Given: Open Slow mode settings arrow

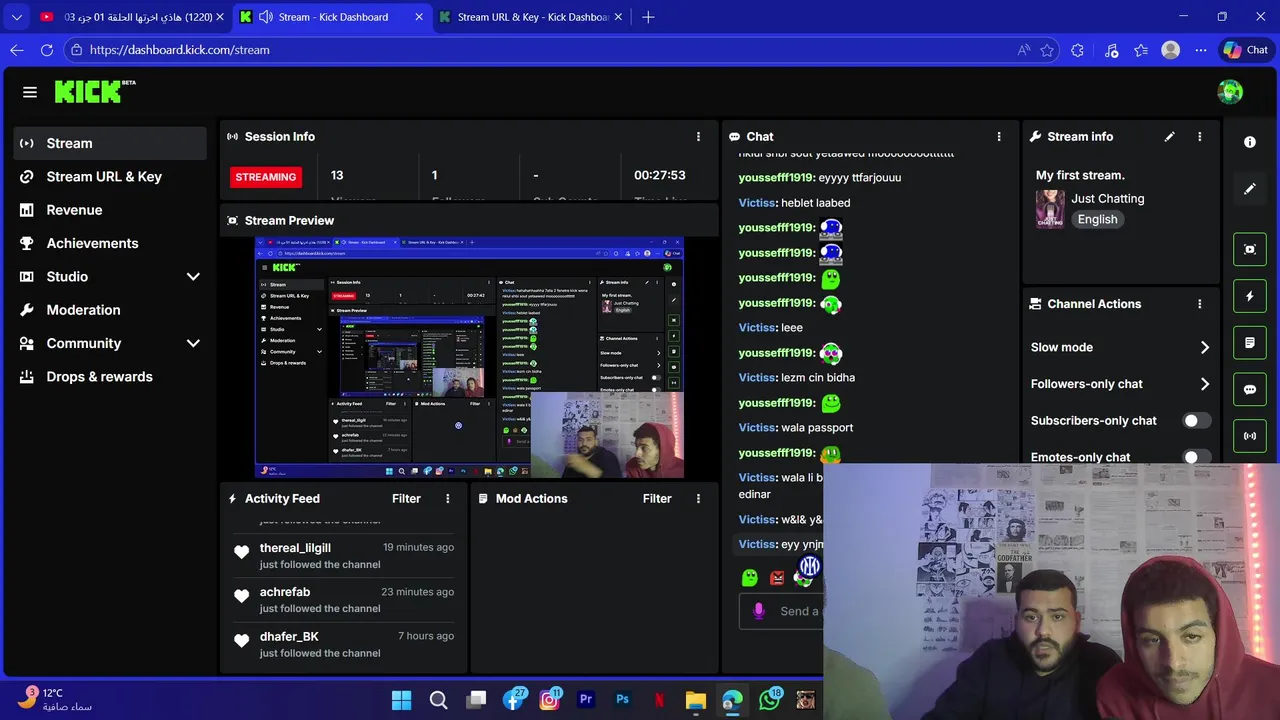Looking at the screenshot, I should 1204,347.
